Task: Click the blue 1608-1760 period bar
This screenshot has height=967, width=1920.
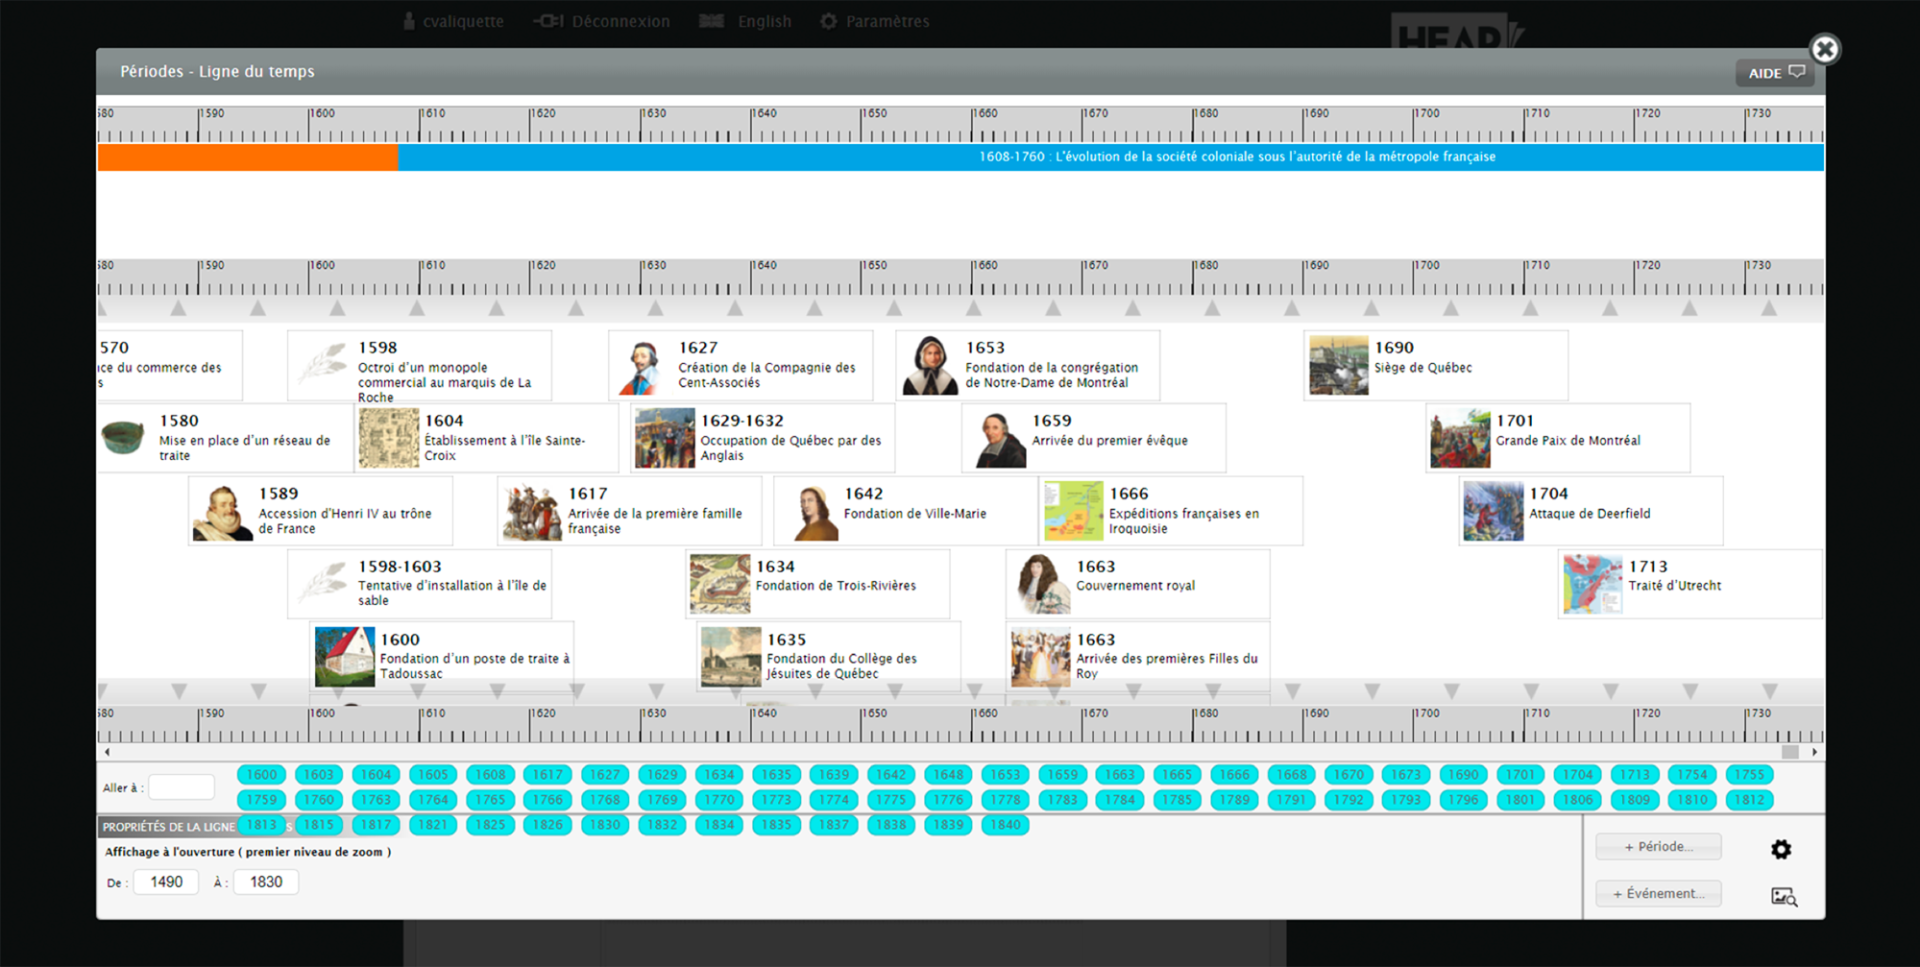Action: click(x=1110, y=157)
